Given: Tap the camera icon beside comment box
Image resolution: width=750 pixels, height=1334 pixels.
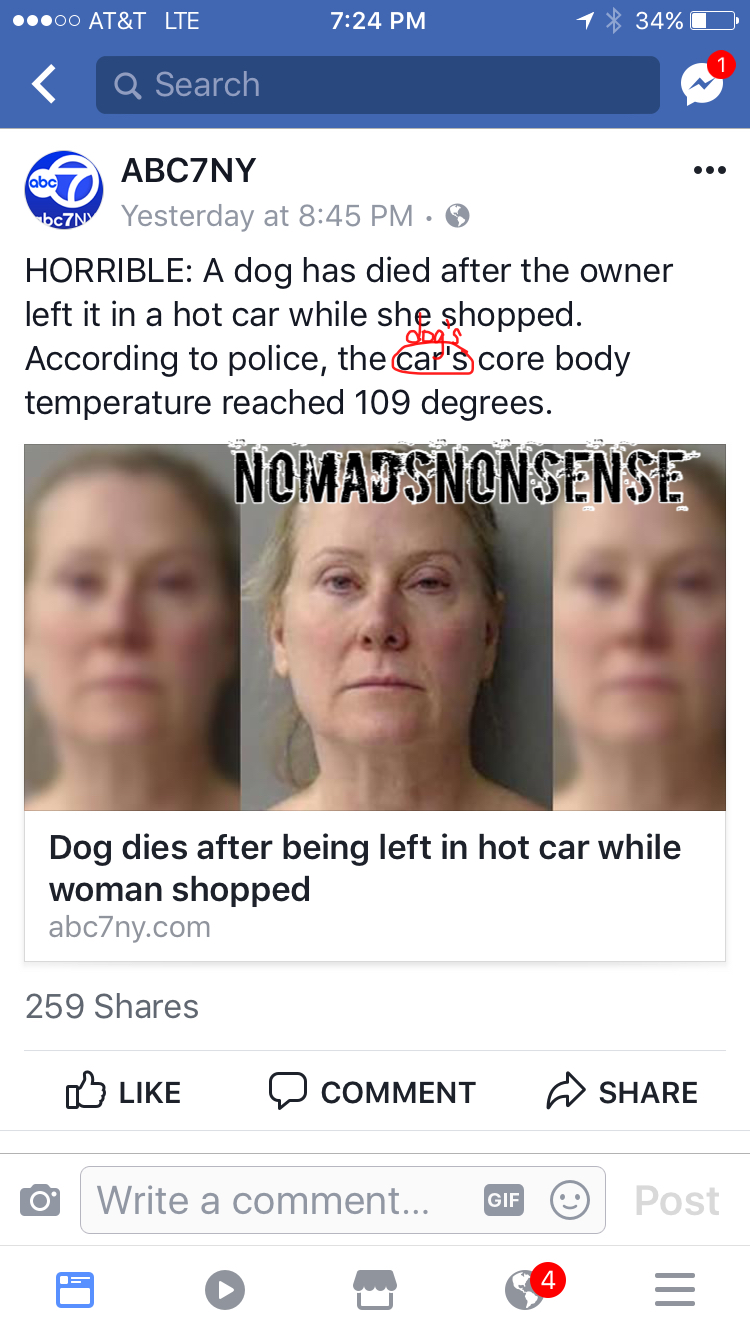Looking at the screenshot, I should tap(40, 1199).
